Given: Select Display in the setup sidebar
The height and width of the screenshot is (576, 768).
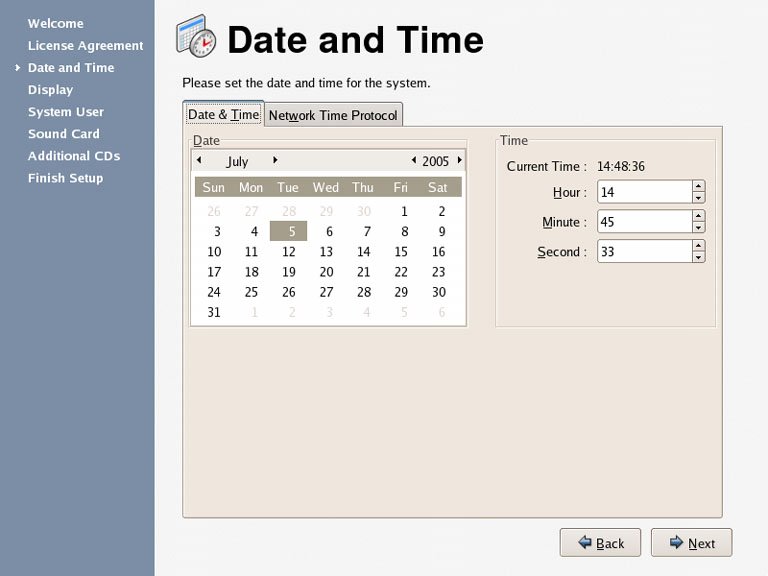Looking at the screenshot, I should click(x=50, y=90).
